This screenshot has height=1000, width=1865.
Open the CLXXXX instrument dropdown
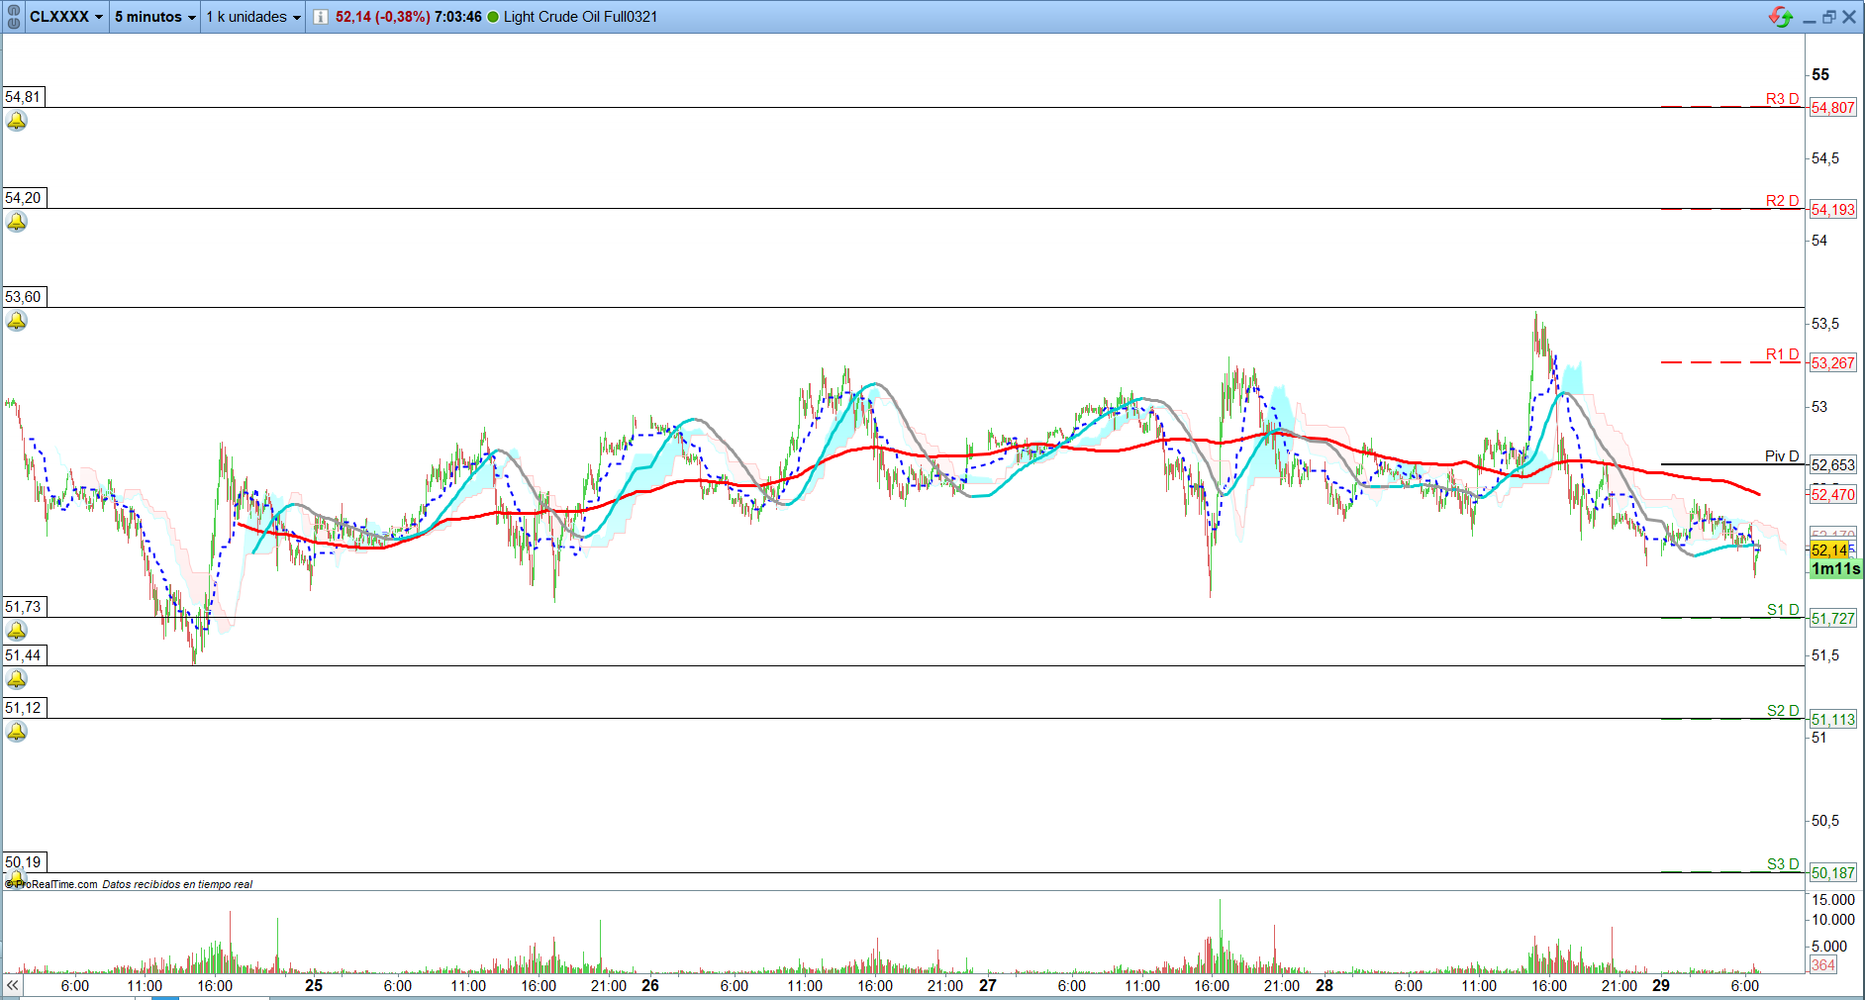tap(66, 17)
